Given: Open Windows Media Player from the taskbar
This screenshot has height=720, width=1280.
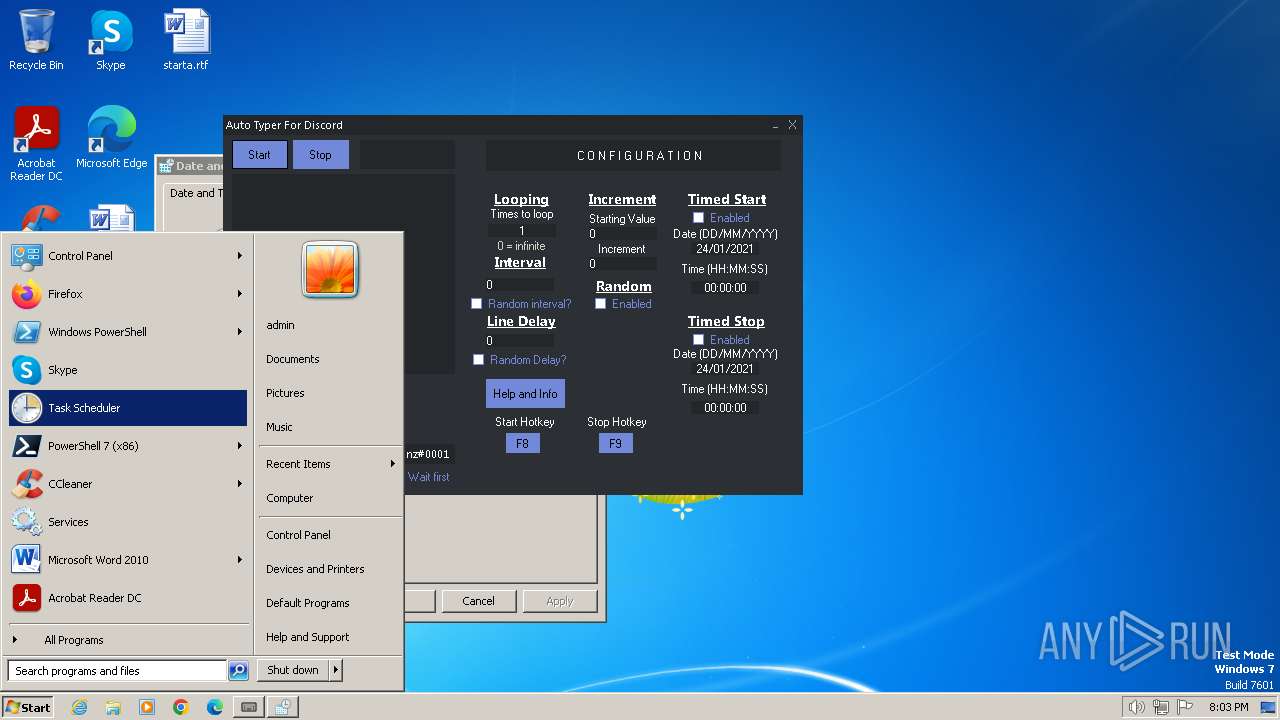Looking at the screenshot, I should (147, 707).
